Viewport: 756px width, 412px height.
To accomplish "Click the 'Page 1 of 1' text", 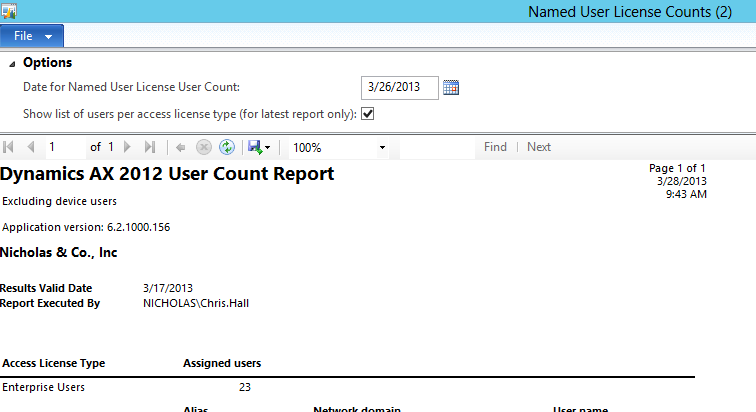I will coord(677,168).
